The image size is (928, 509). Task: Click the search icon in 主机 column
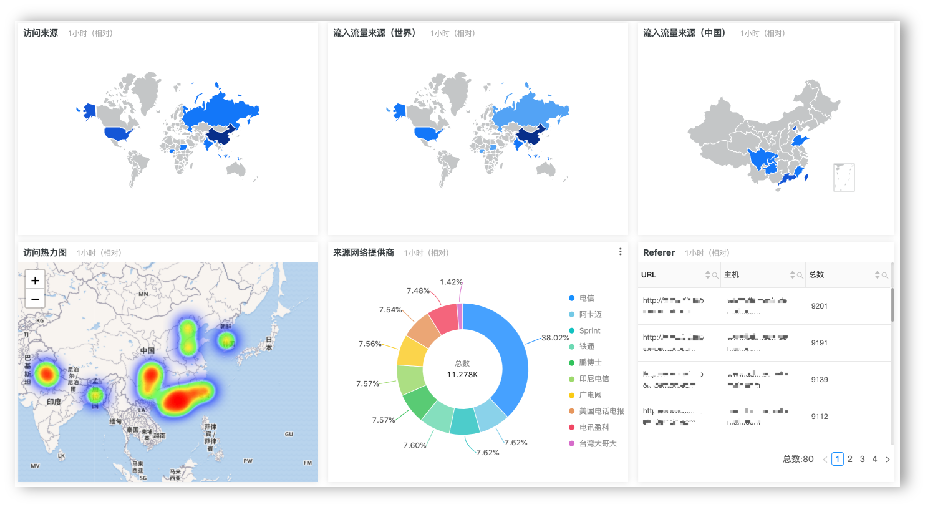[x=799, y=275]
